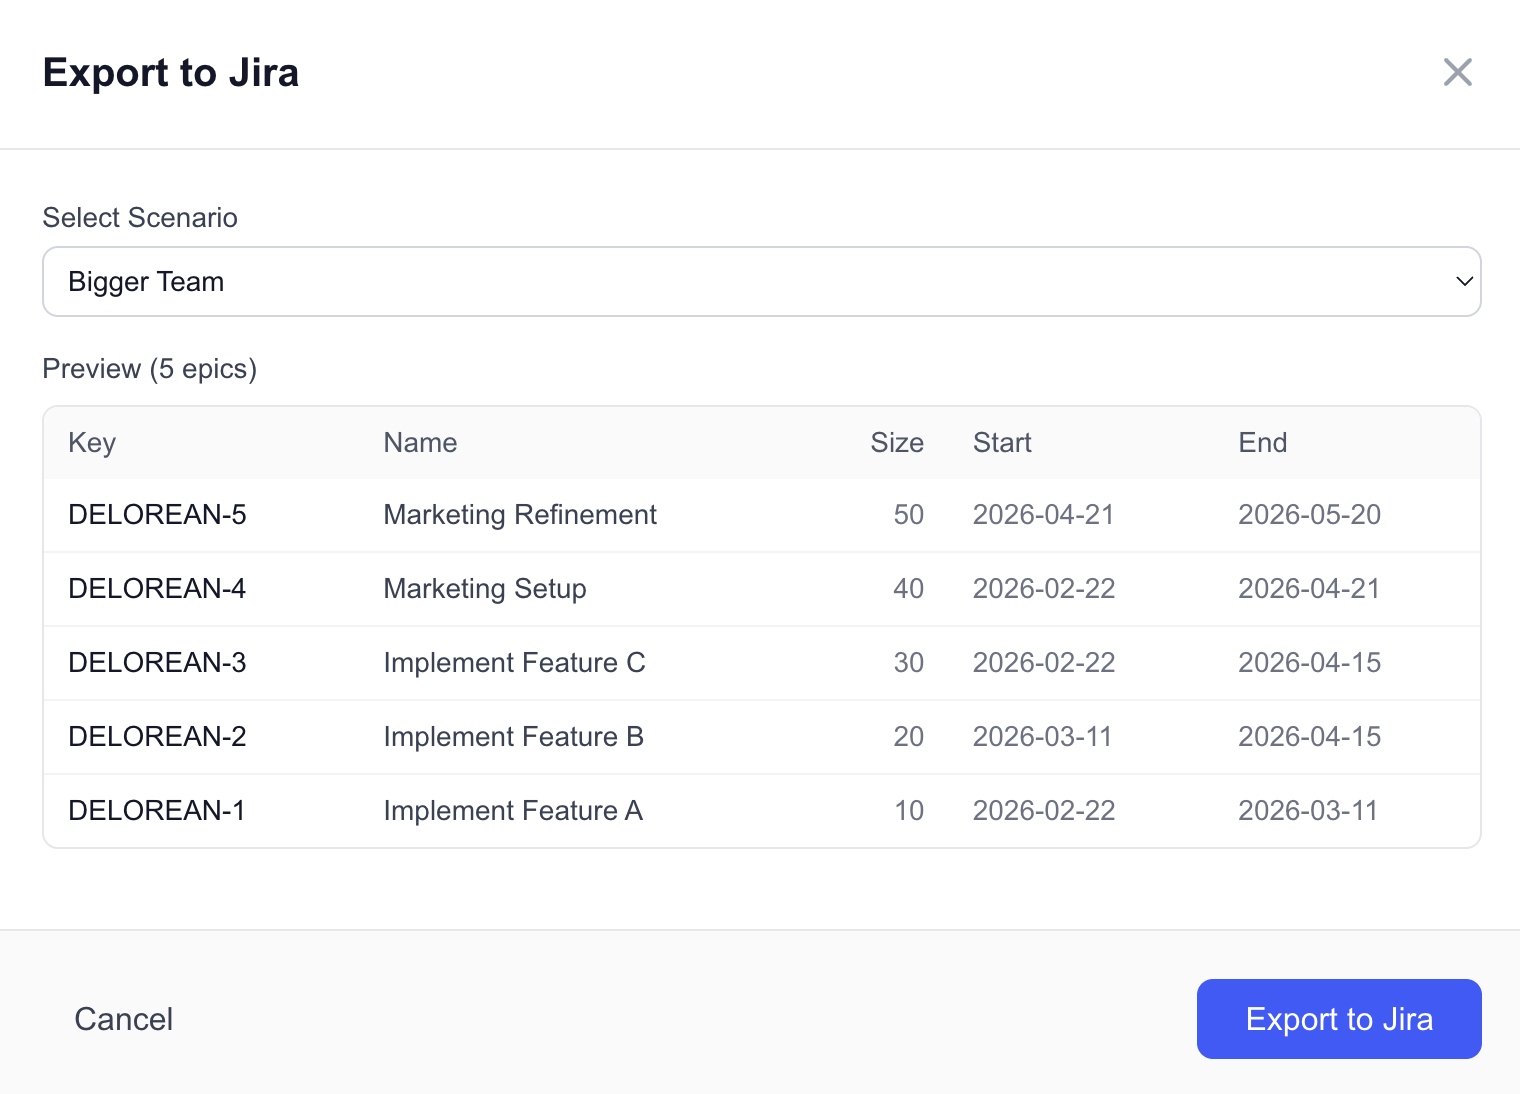
Task: Expand the Bigger Team scenario selector
Action: click(760, 281)
